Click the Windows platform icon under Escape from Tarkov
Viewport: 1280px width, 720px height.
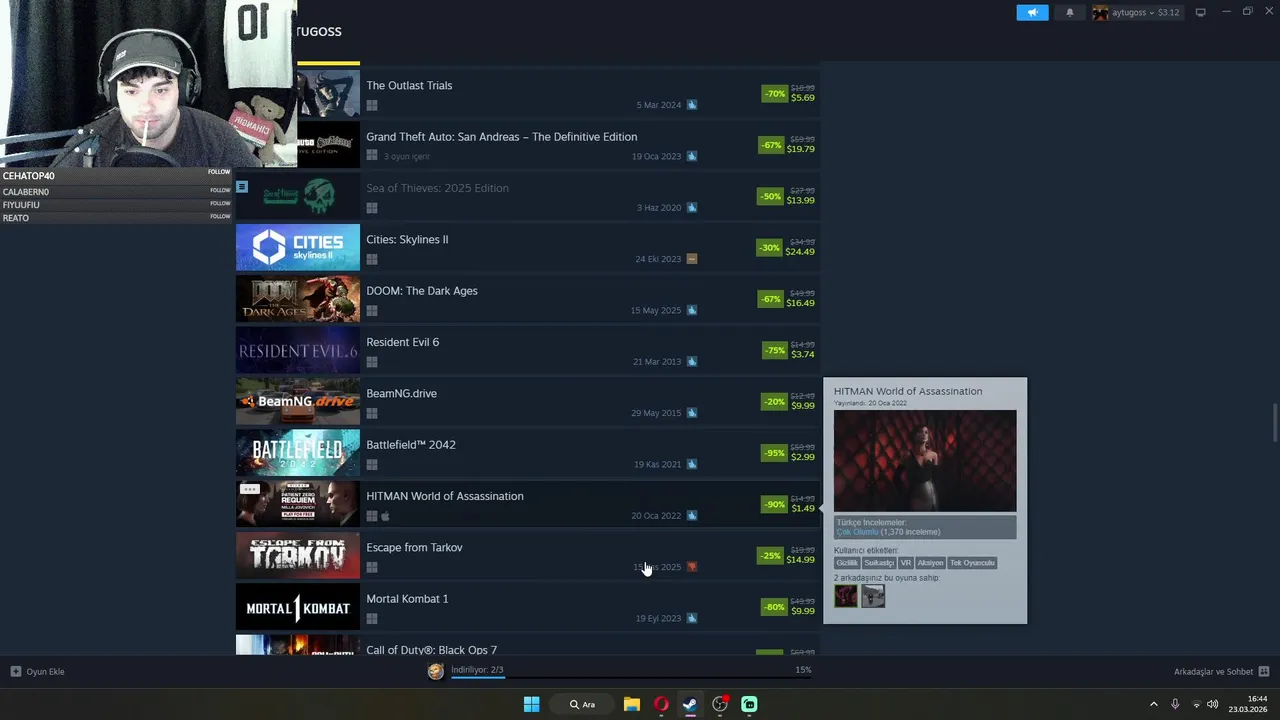point(372,567)
